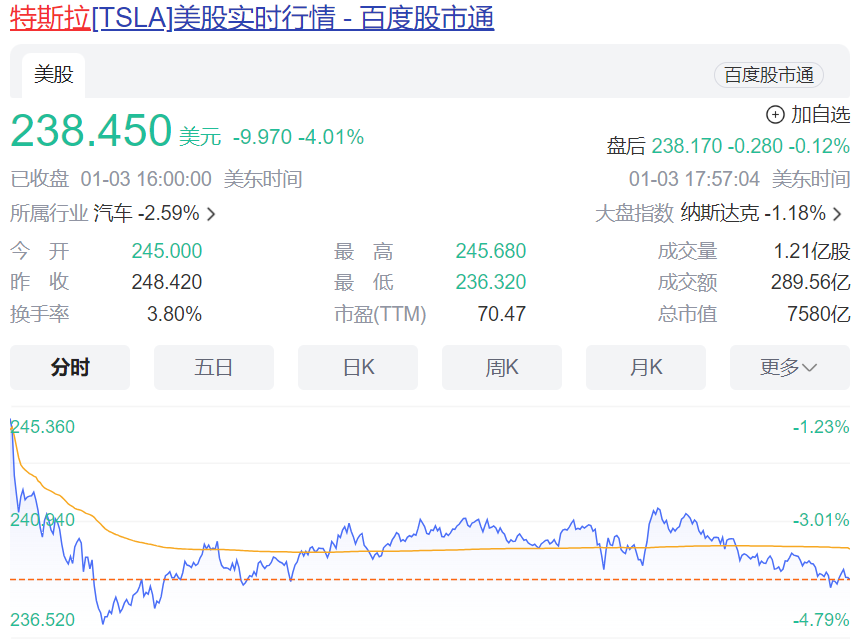Select the 美股 tab
Image resolution: width=868 pixels, height=643 pixels.
tap(54, 75)
